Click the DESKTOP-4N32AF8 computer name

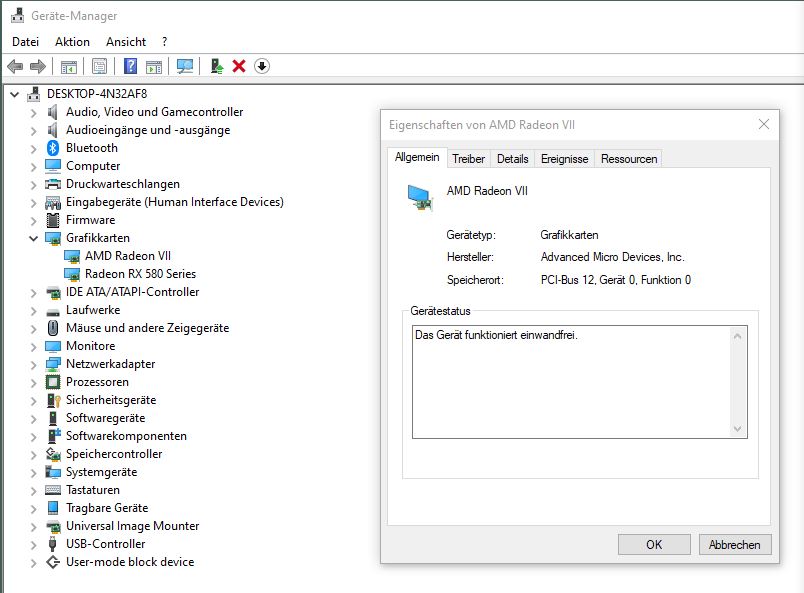pyautogui.click(x=97, y=94)
